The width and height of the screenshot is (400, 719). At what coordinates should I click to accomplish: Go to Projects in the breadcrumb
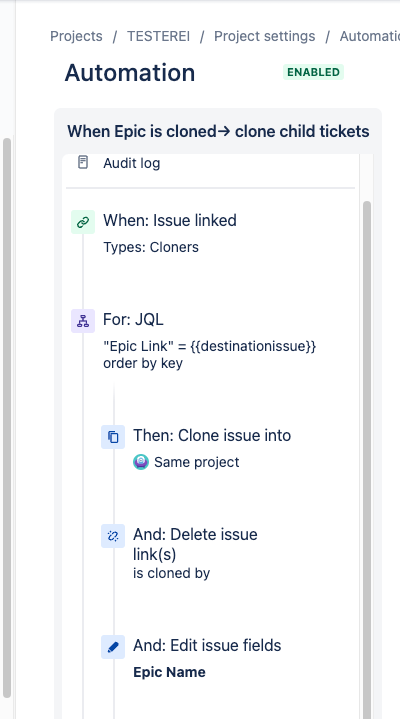76,36
